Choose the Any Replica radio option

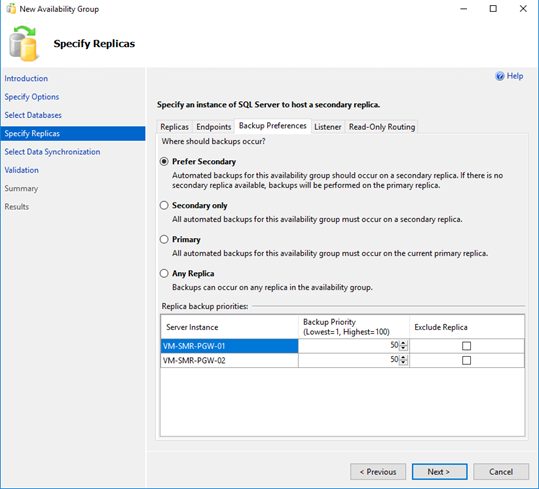(164, 274)
